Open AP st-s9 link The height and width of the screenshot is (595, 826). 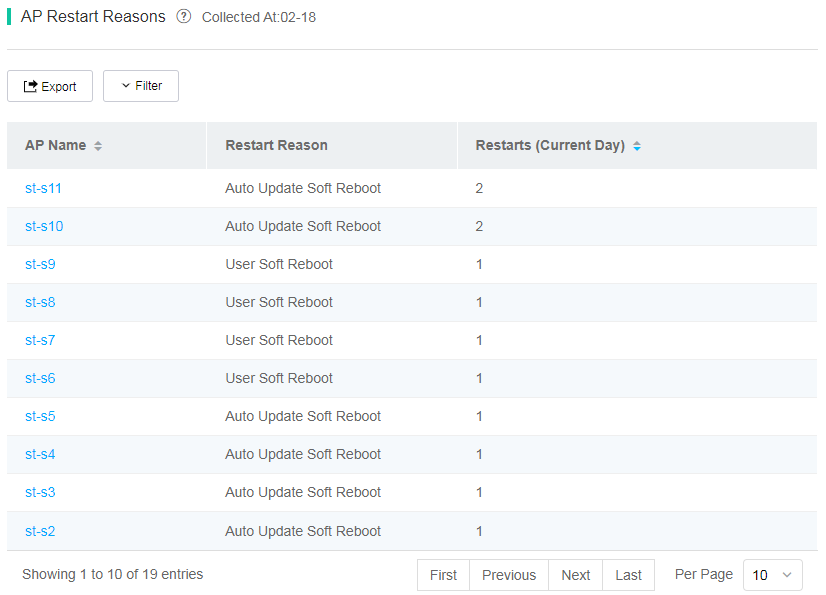click(40, 264)
